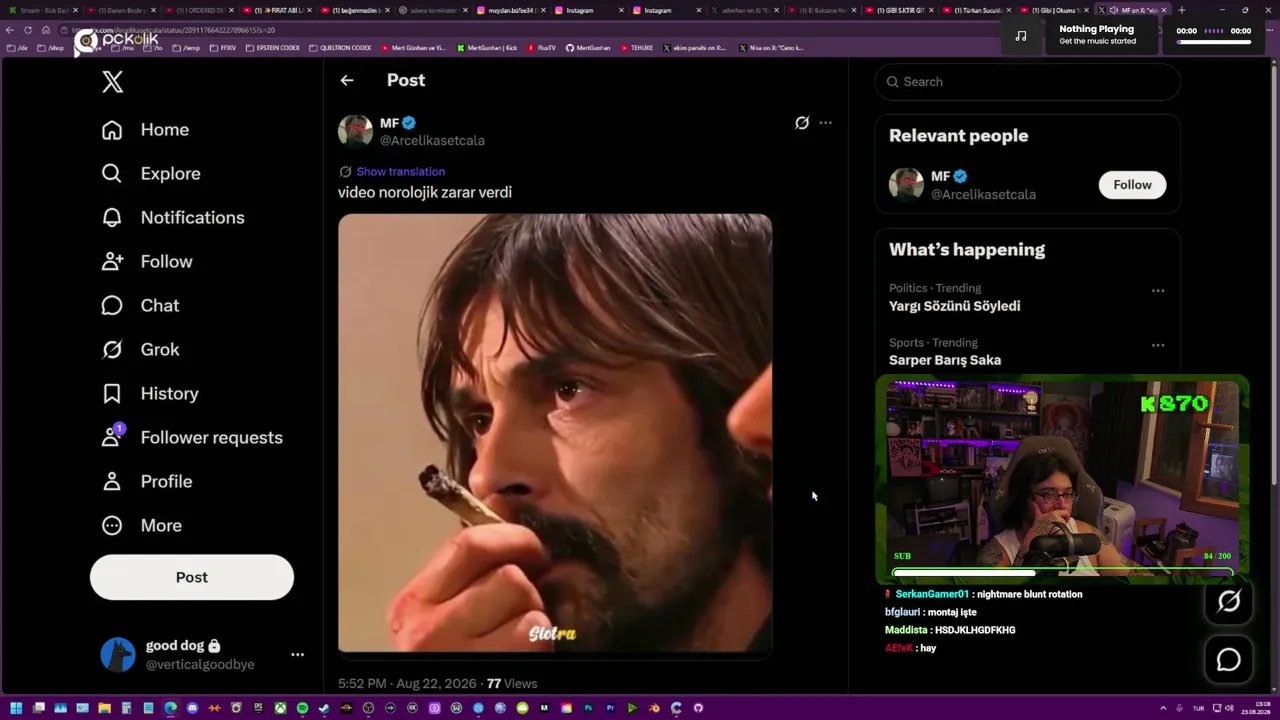Click the X logo in the sidebar
This screenshot has width=1280, height=720.
[113, 82]
